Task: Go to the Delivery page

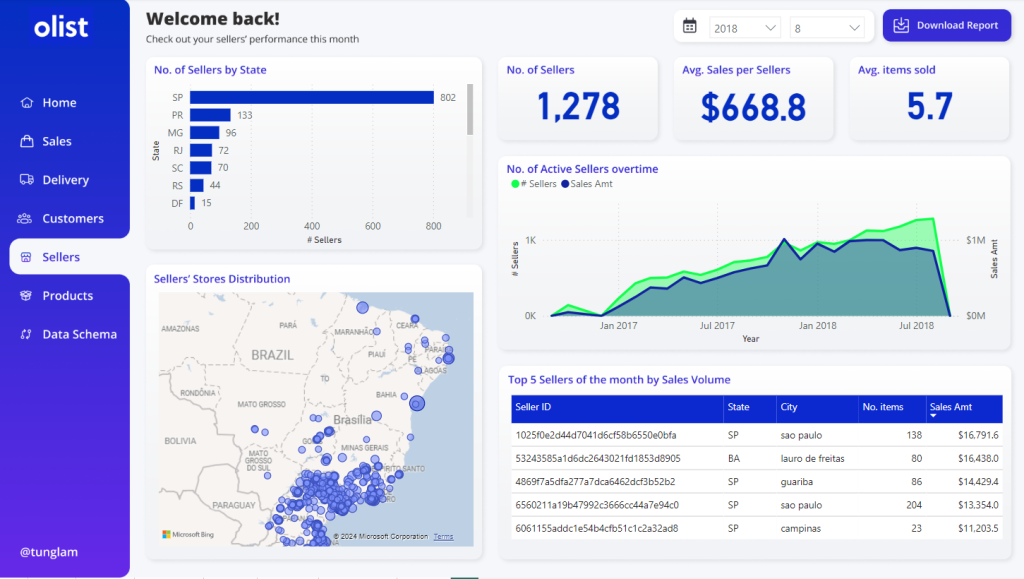Action: coord(65,180)
